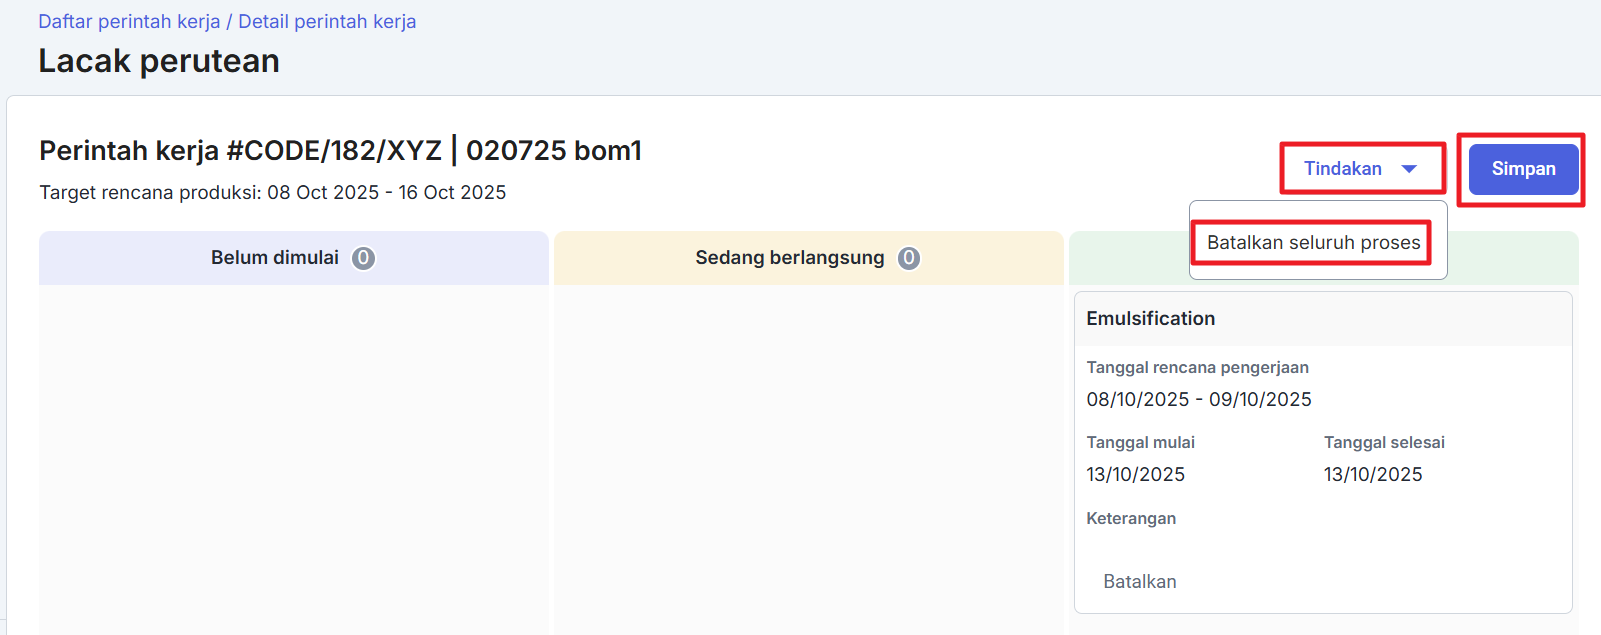Click planned date range 08/10/2025 - 09/10/2025

tap(1198, 400)
